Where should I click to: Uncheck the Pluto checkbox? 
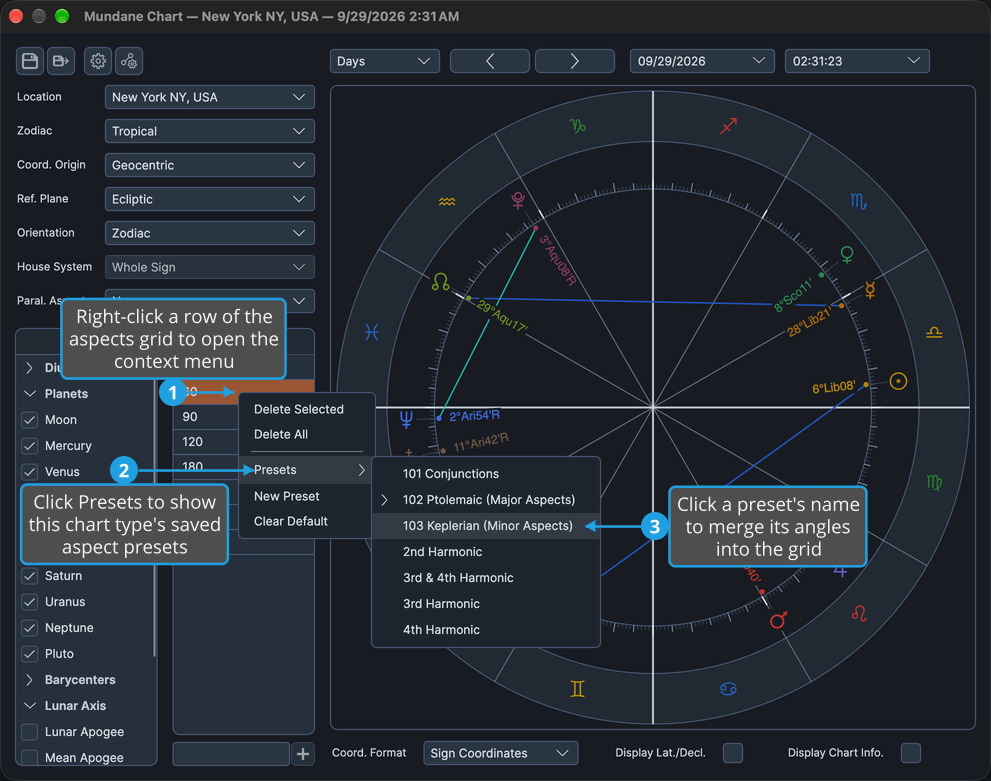30,654
